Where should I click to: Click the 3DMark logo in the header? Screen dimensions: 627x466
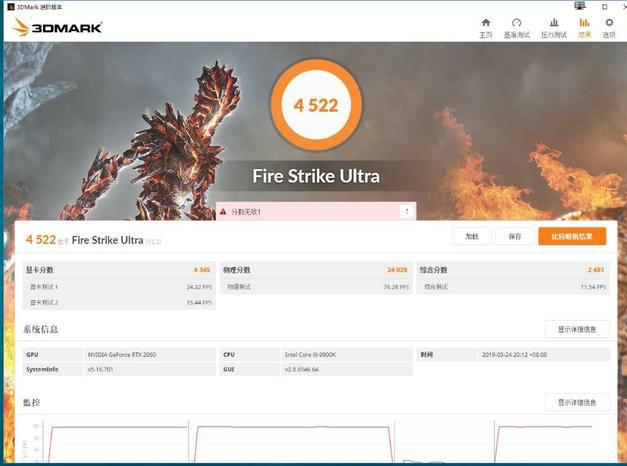point(57,28)
